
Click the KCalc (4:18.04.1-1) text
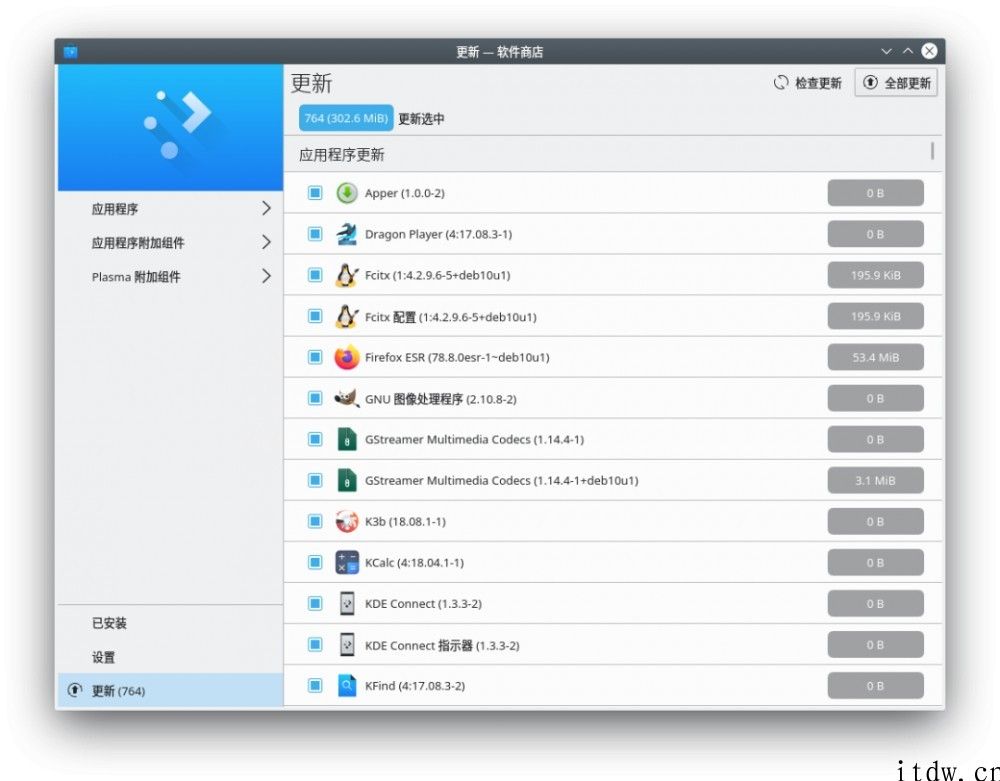coord(414,562)
